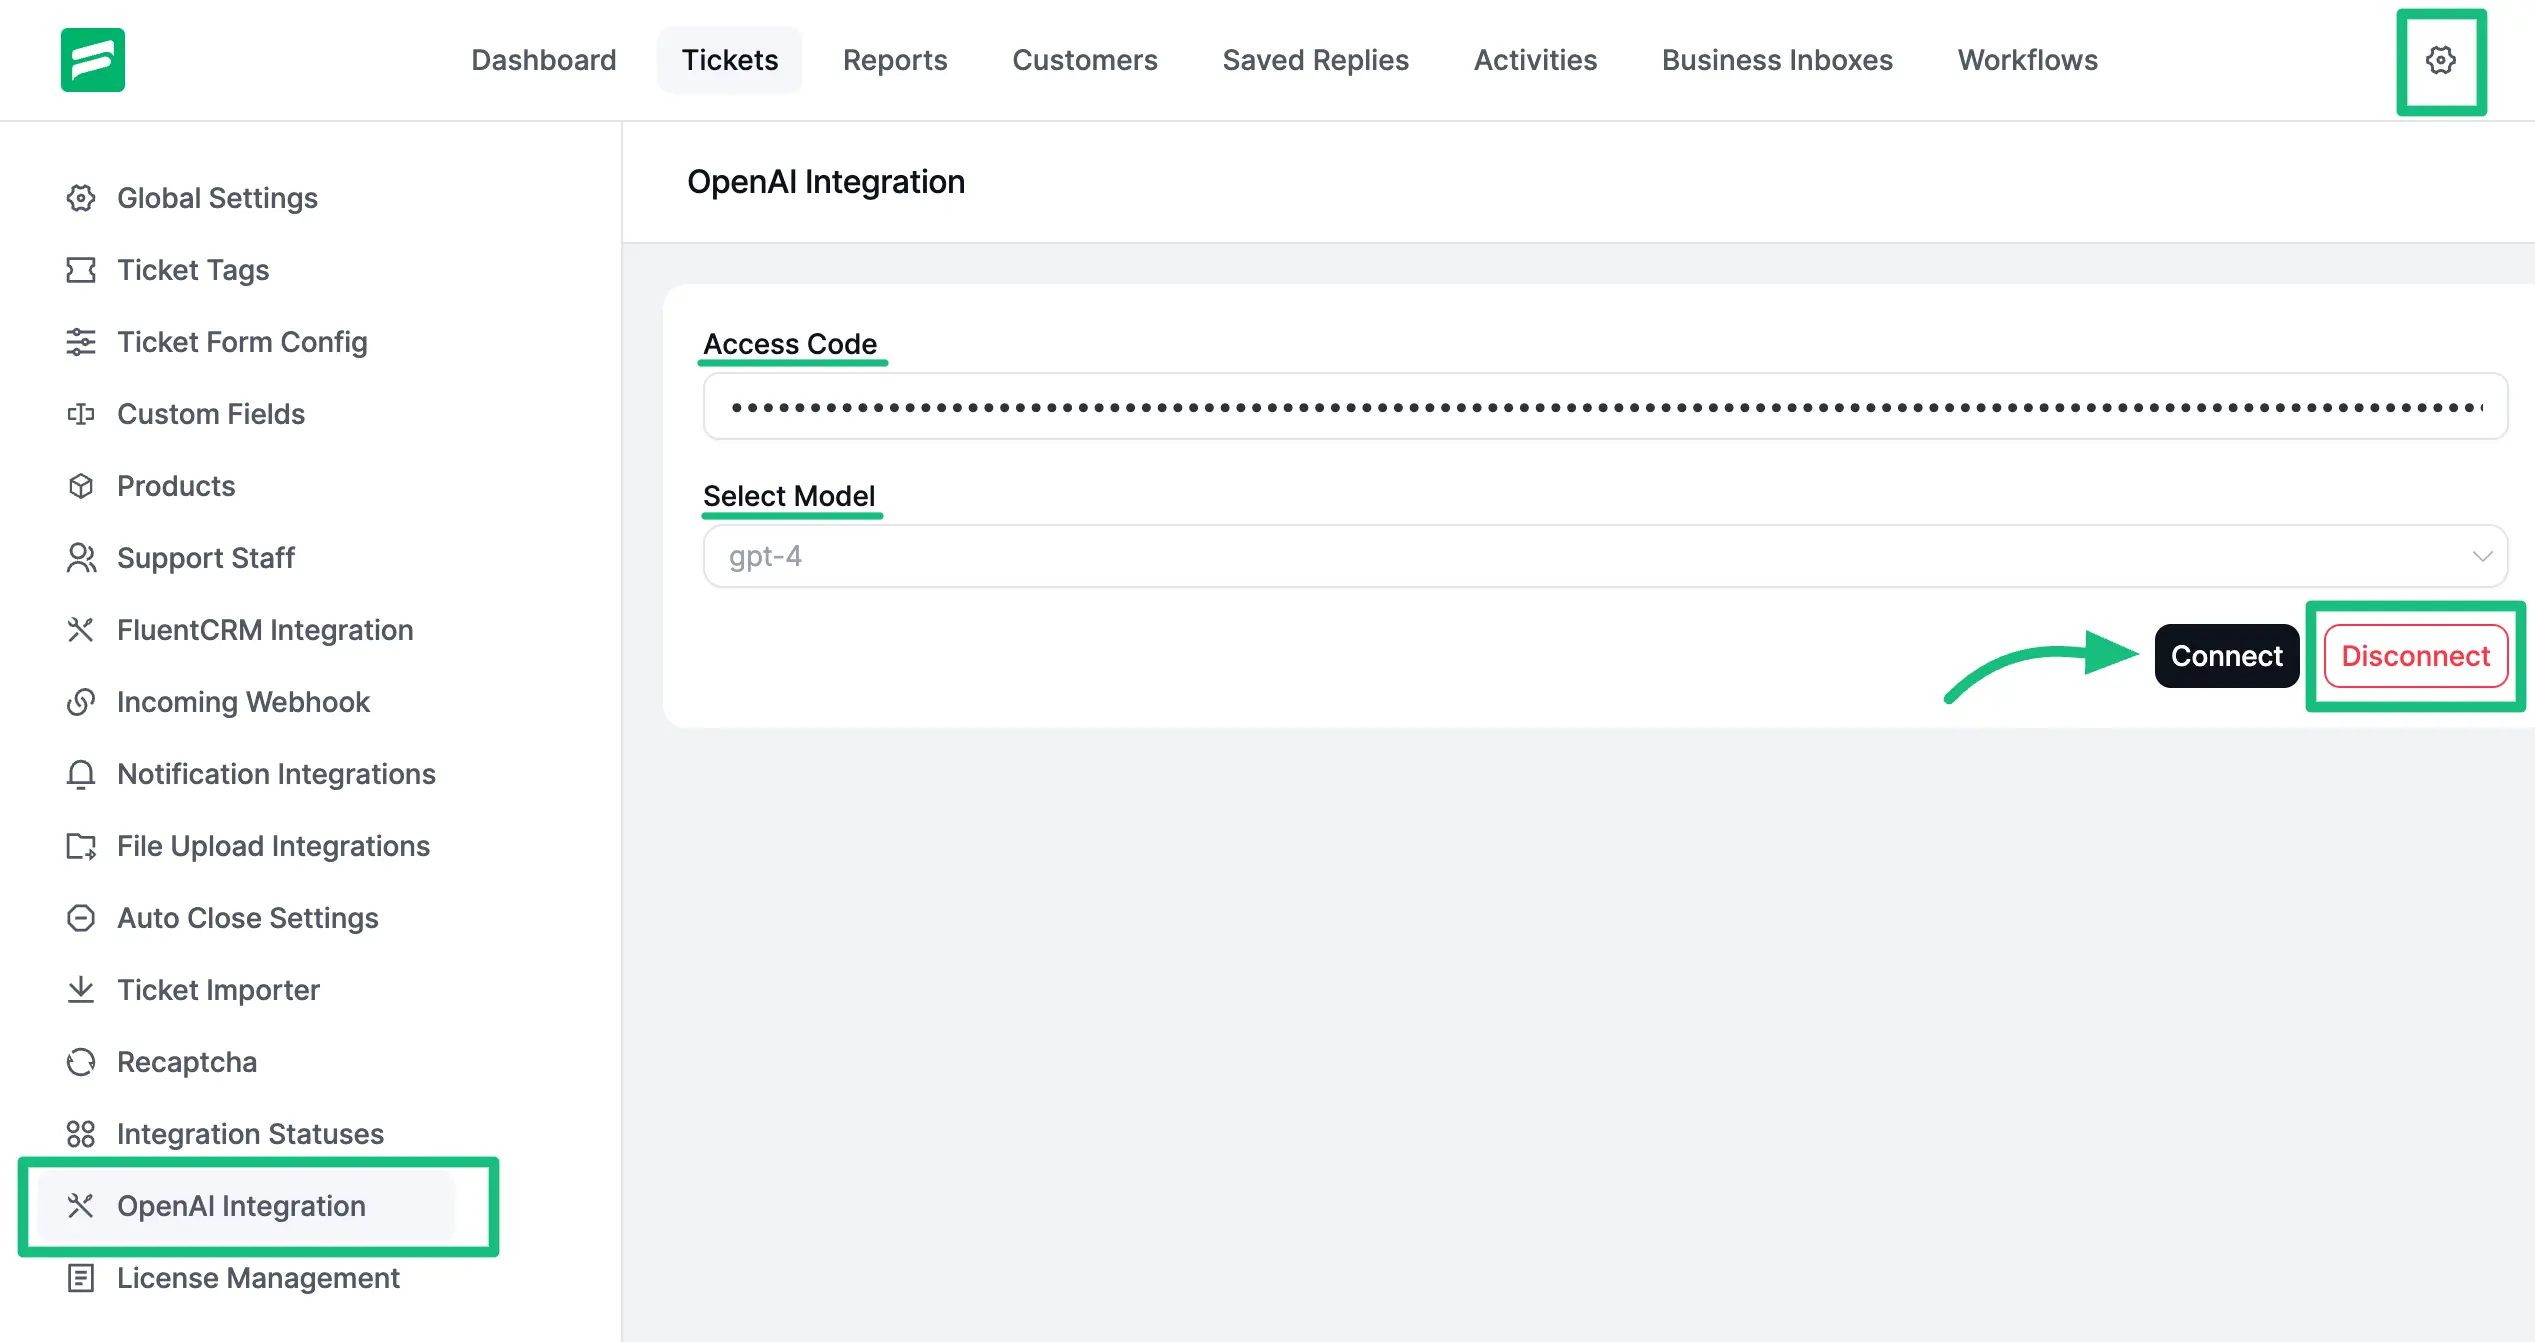Open the Workflows navigation tab

(x=2027, y=60)
